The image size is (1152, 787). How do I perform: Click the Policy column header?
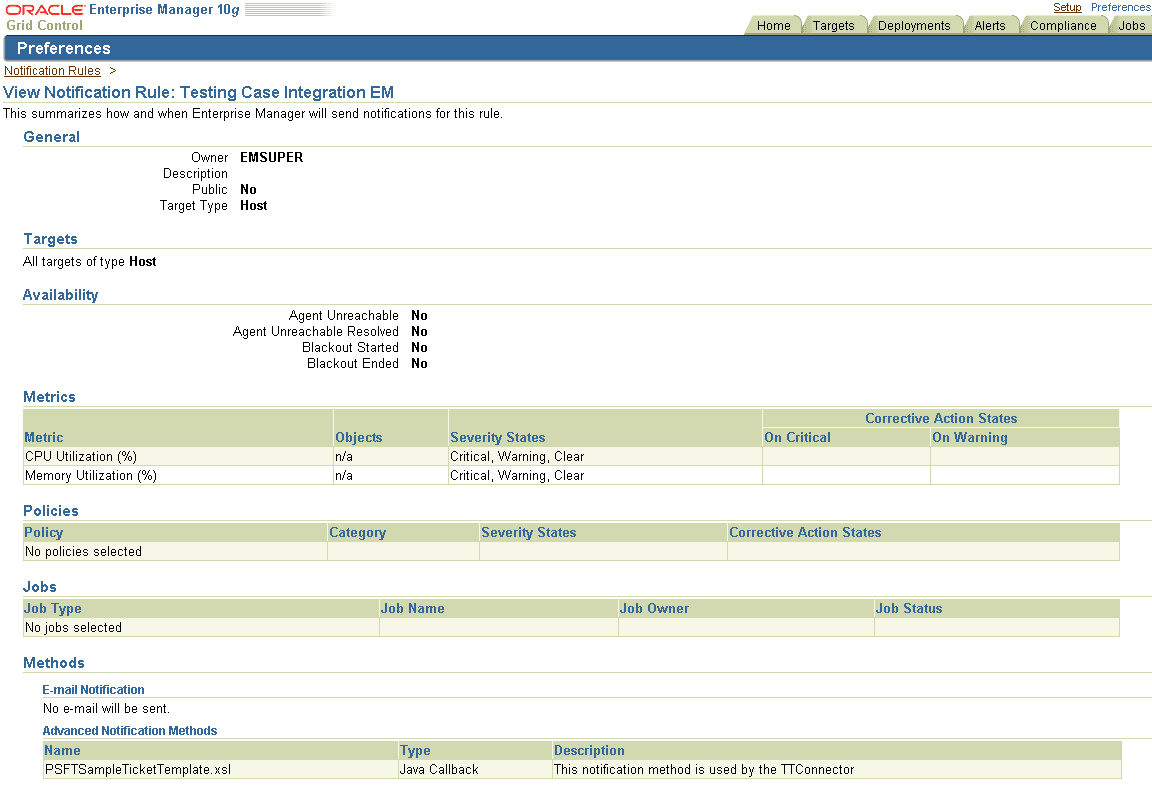[x=43, y=532]
